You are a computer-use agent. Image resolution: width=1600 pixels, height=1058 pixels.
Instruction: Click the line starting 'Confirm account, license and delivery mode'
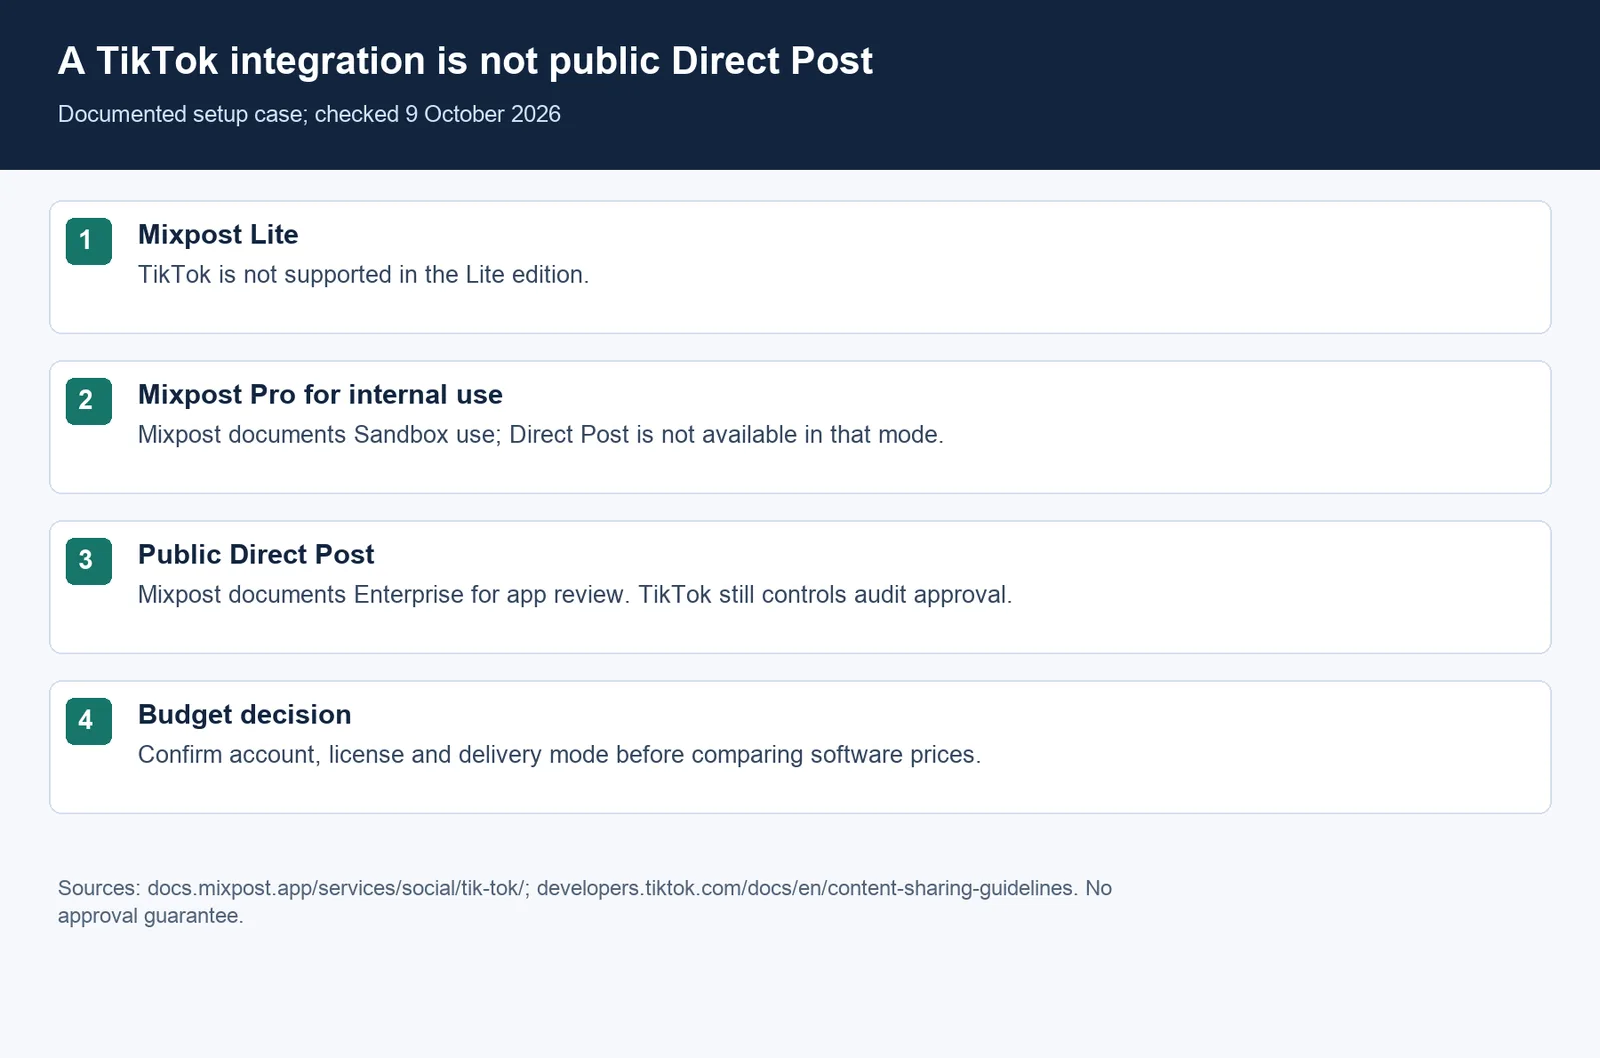[560, 755]
